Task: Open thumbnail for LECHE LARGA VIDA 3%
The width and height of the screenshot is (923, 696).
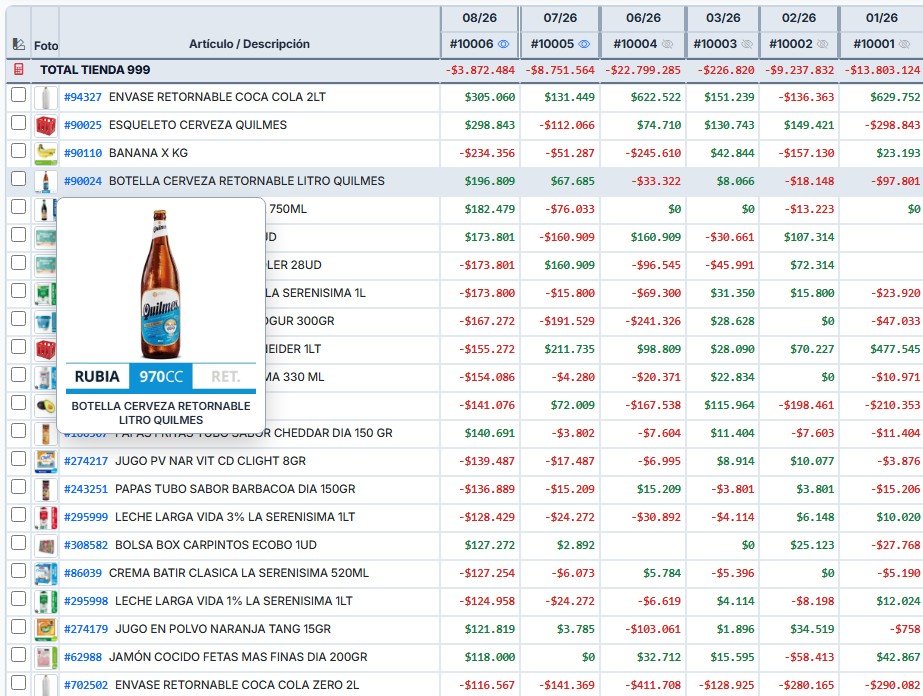Action: [x=45, y=518]
